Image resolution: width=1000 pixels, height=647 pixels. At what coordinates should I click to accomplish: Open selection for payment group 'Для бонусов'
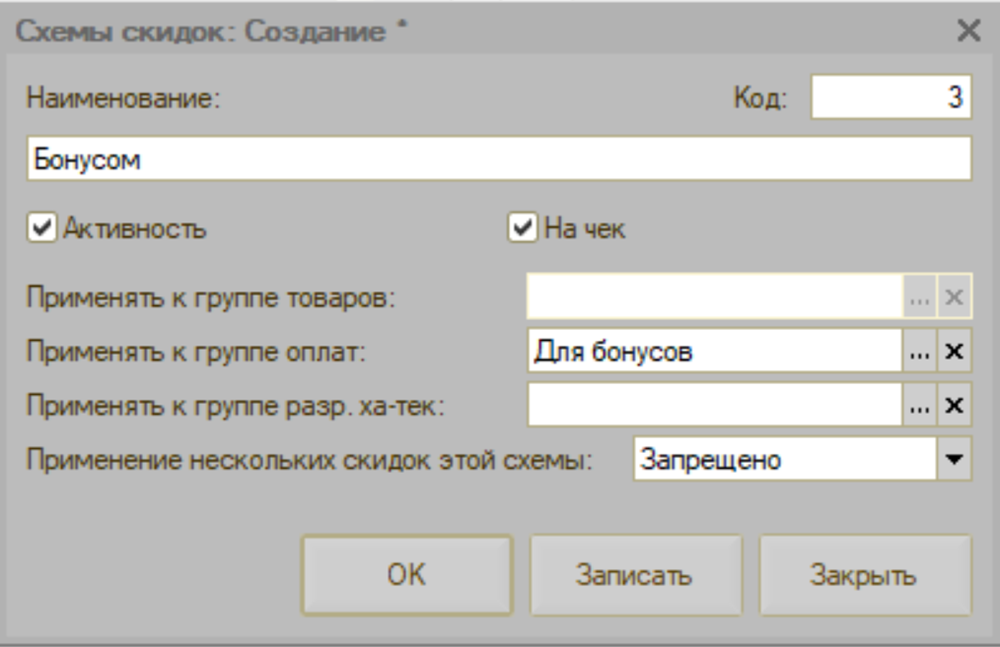(x=920, y=352)
